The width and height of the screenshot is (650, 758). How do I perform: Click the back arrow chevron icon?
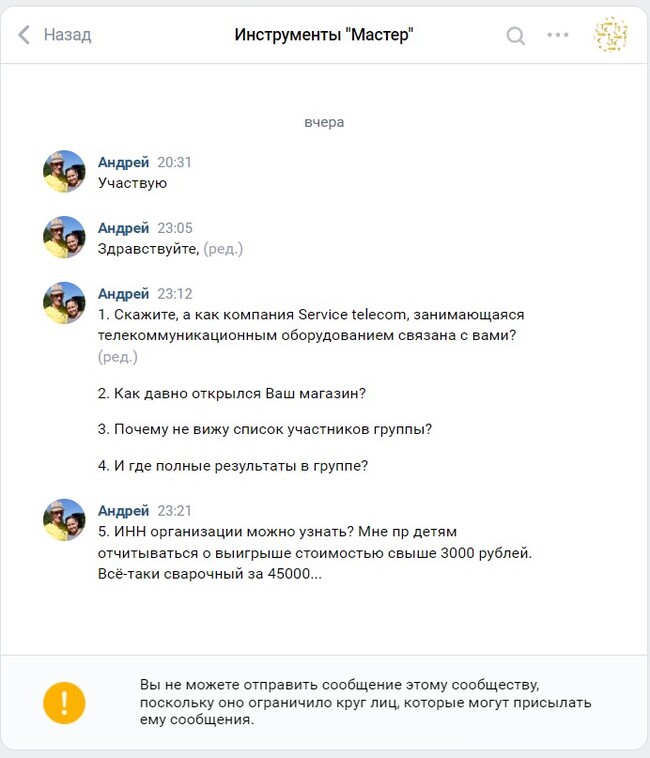pos(24,35)
